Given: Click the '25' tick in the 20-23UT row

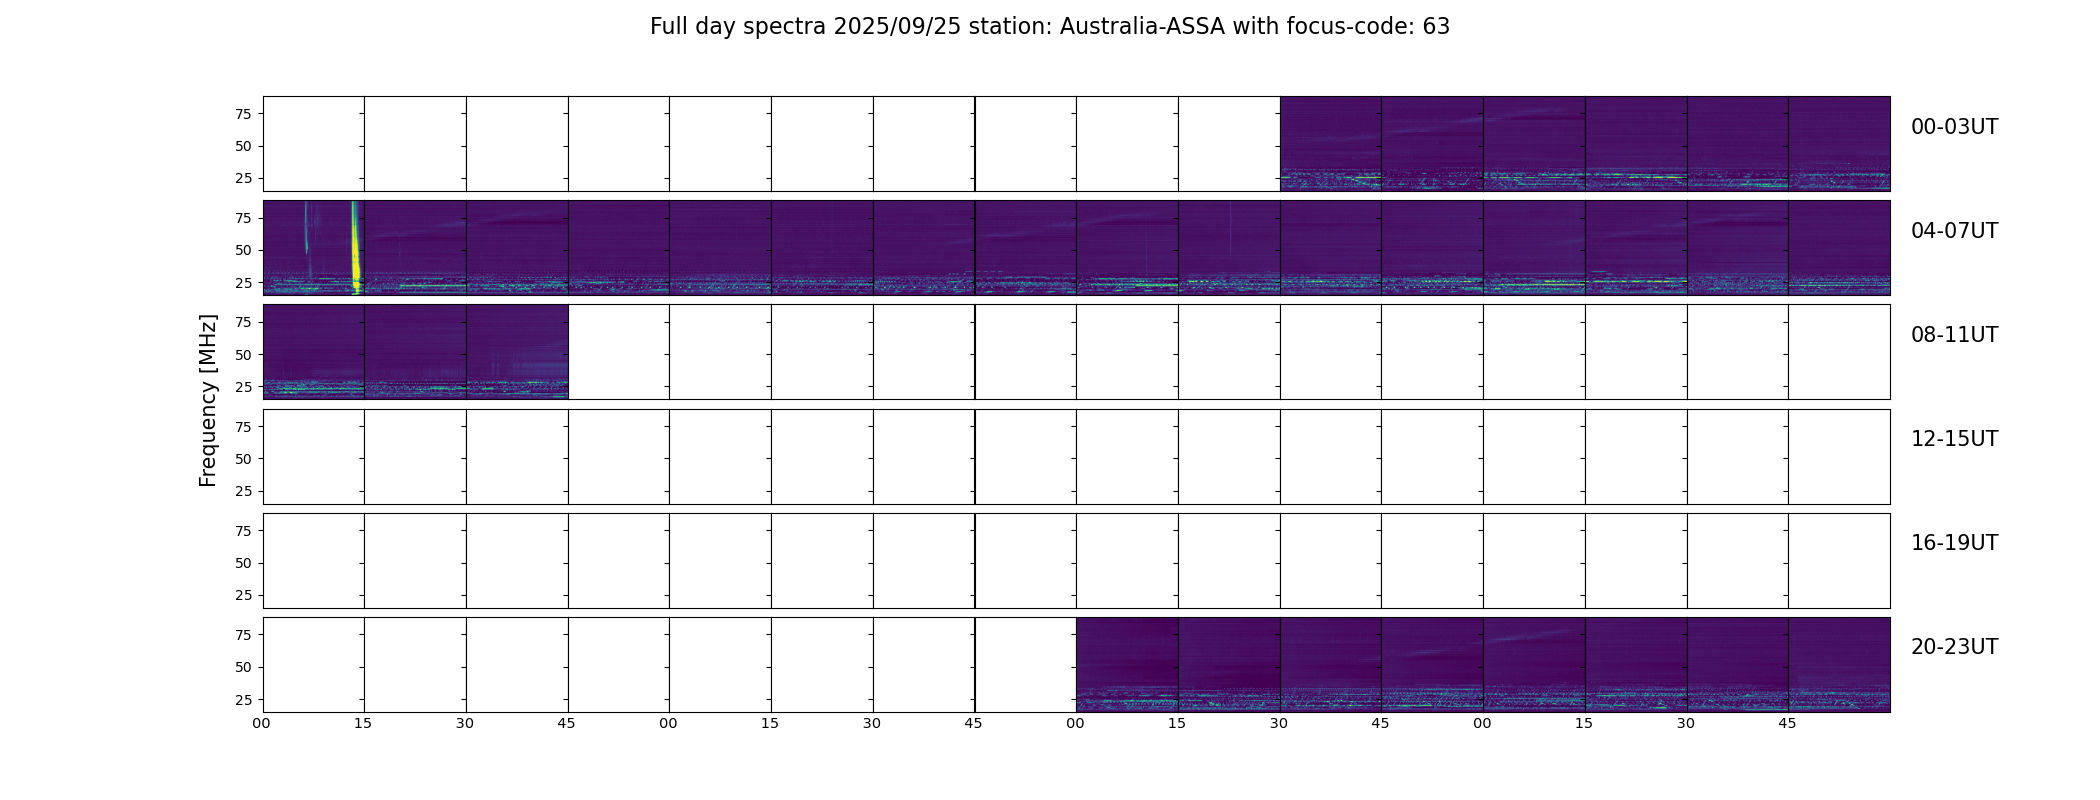Looking at the screenshot, I should click(243, 700).
